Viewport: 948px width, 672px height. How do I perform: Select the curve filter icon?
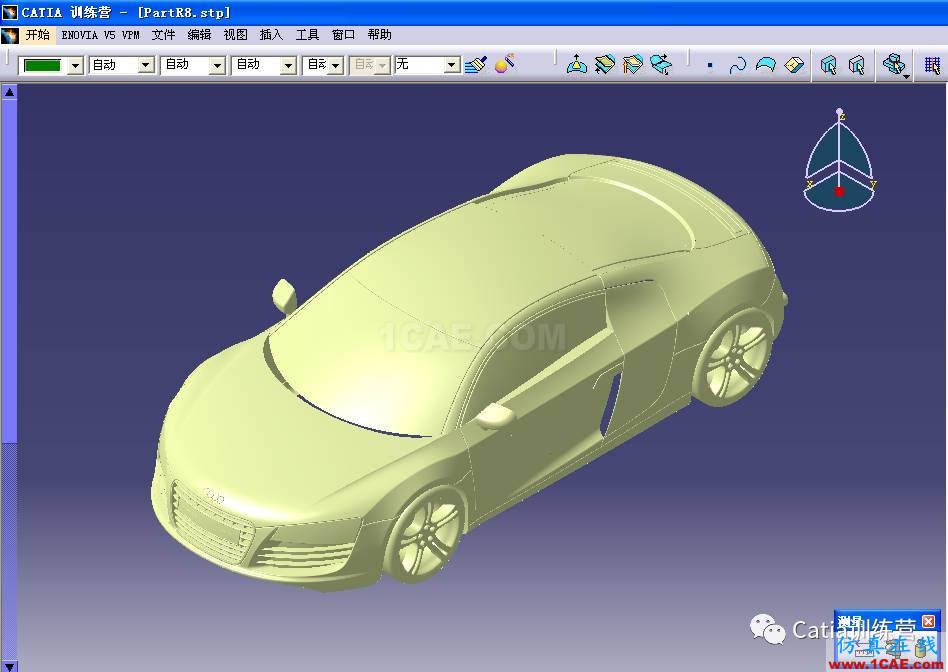click(738, 65)
